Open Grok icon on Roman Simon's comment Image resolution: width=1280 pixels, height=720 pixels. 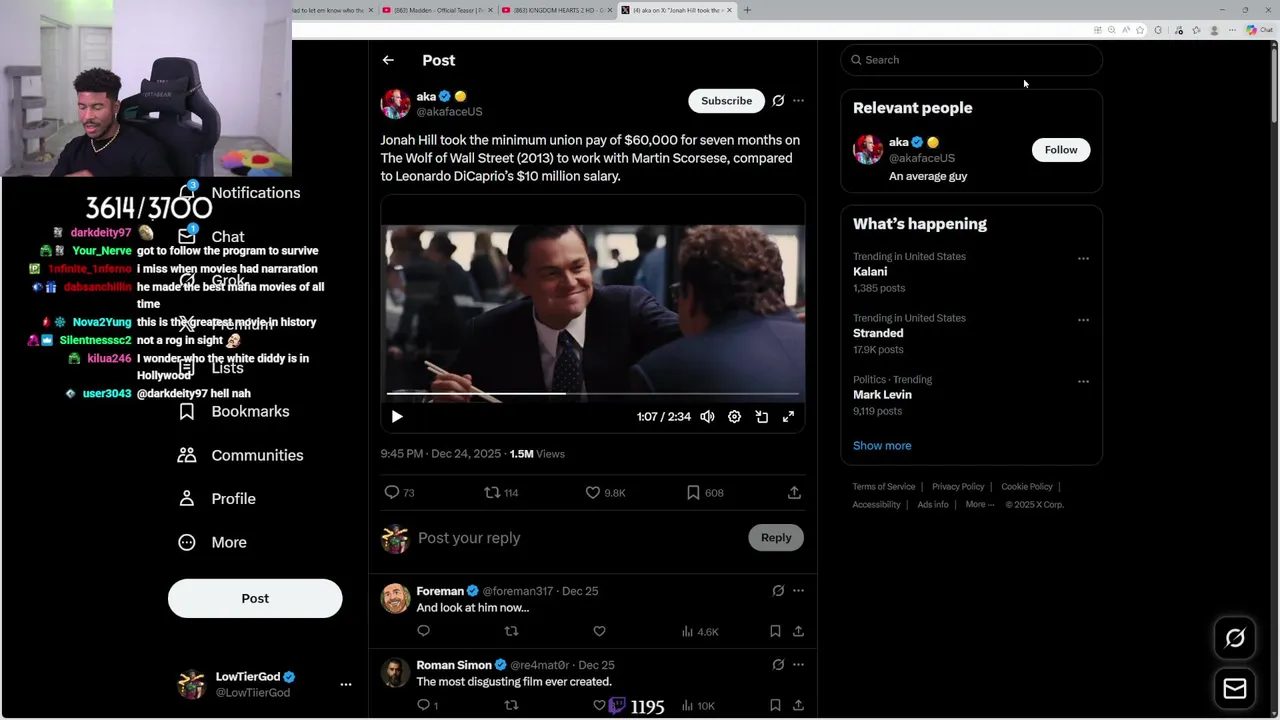[x=778, y=665]
